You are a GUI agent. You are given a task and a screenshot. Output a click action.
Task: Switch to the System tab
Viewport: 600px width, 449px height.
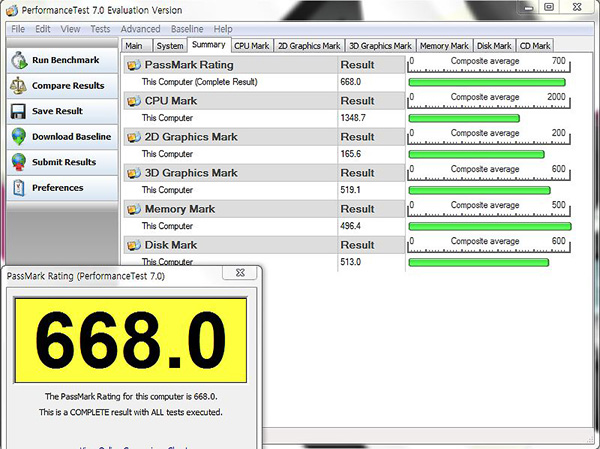click(x=170, y=46)
